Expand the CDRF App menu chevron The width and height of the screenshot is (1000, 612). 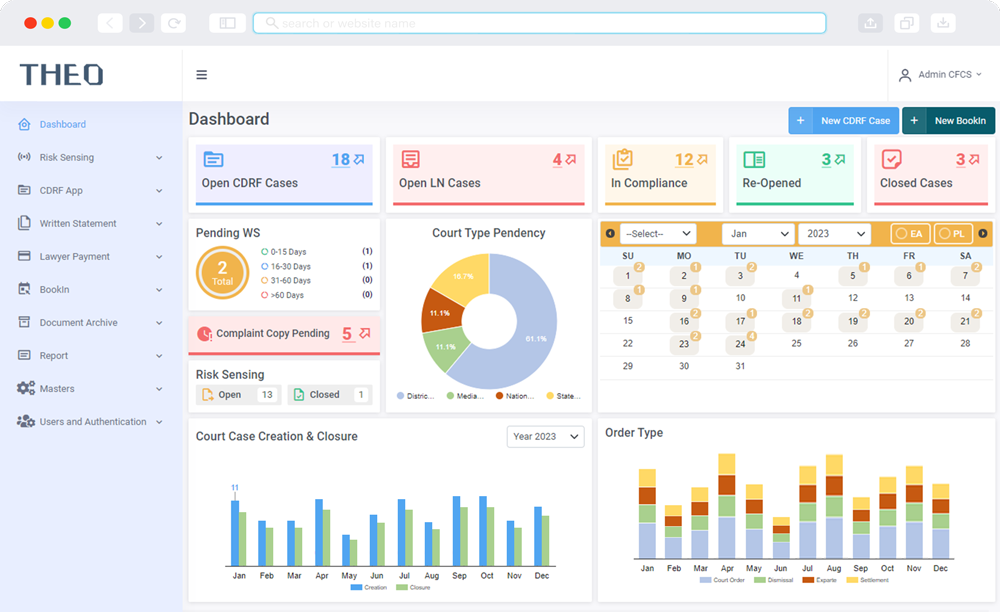point(159,191)
